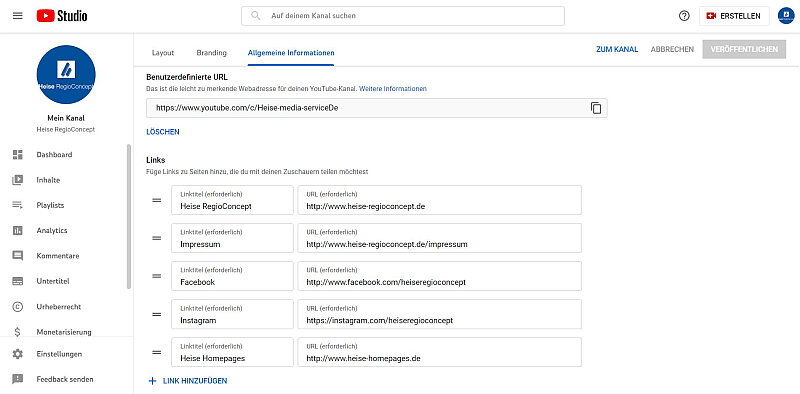The height and width of the screenshot is (394, 800).
Task: Click the Einstellungen gear icon
Action: (18, 354)
